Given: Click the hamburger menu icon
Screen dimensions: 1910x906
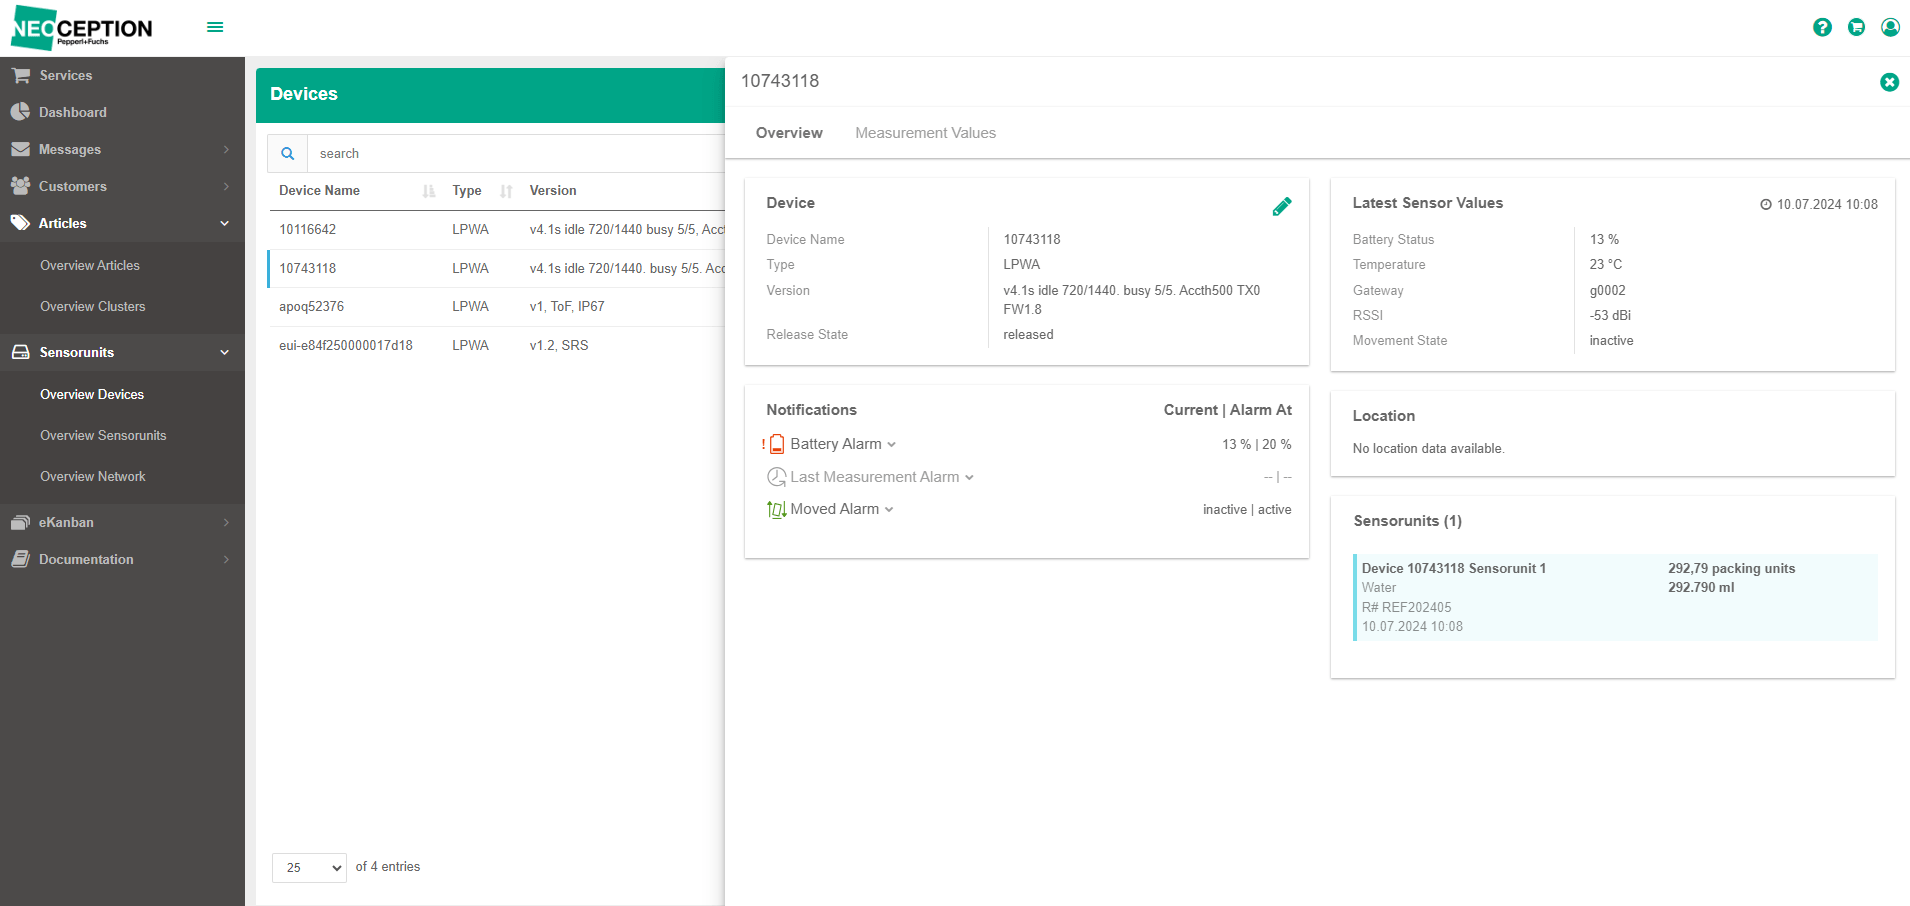Looking at the screenshot, I should click(x=215, y=27).
